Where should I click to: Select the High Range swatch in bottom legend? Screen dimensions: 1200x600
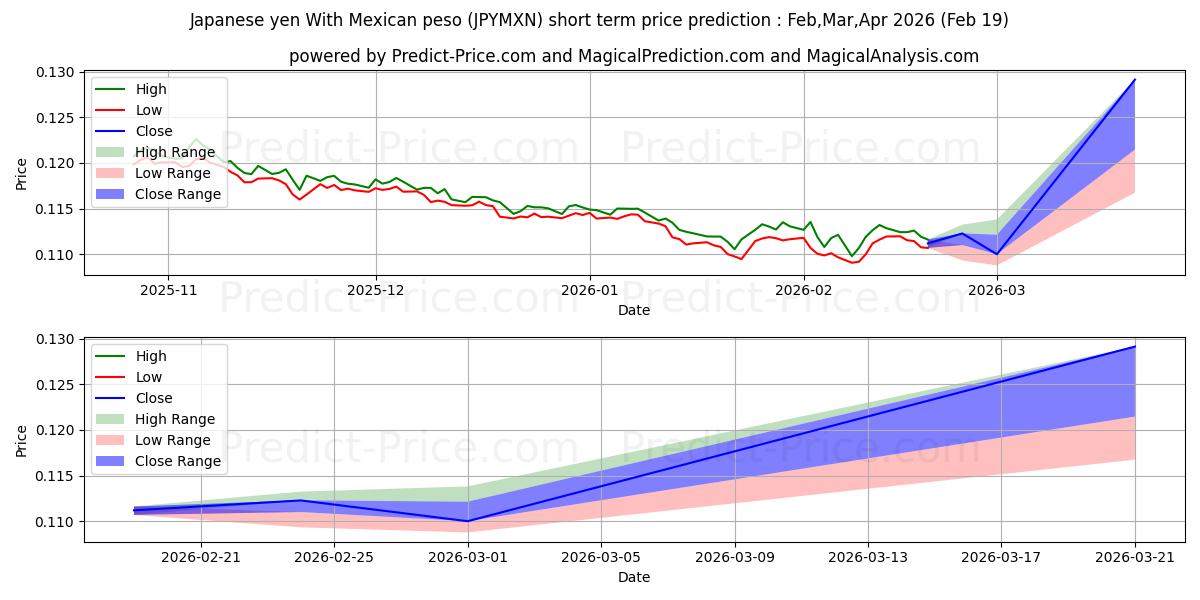111,419
